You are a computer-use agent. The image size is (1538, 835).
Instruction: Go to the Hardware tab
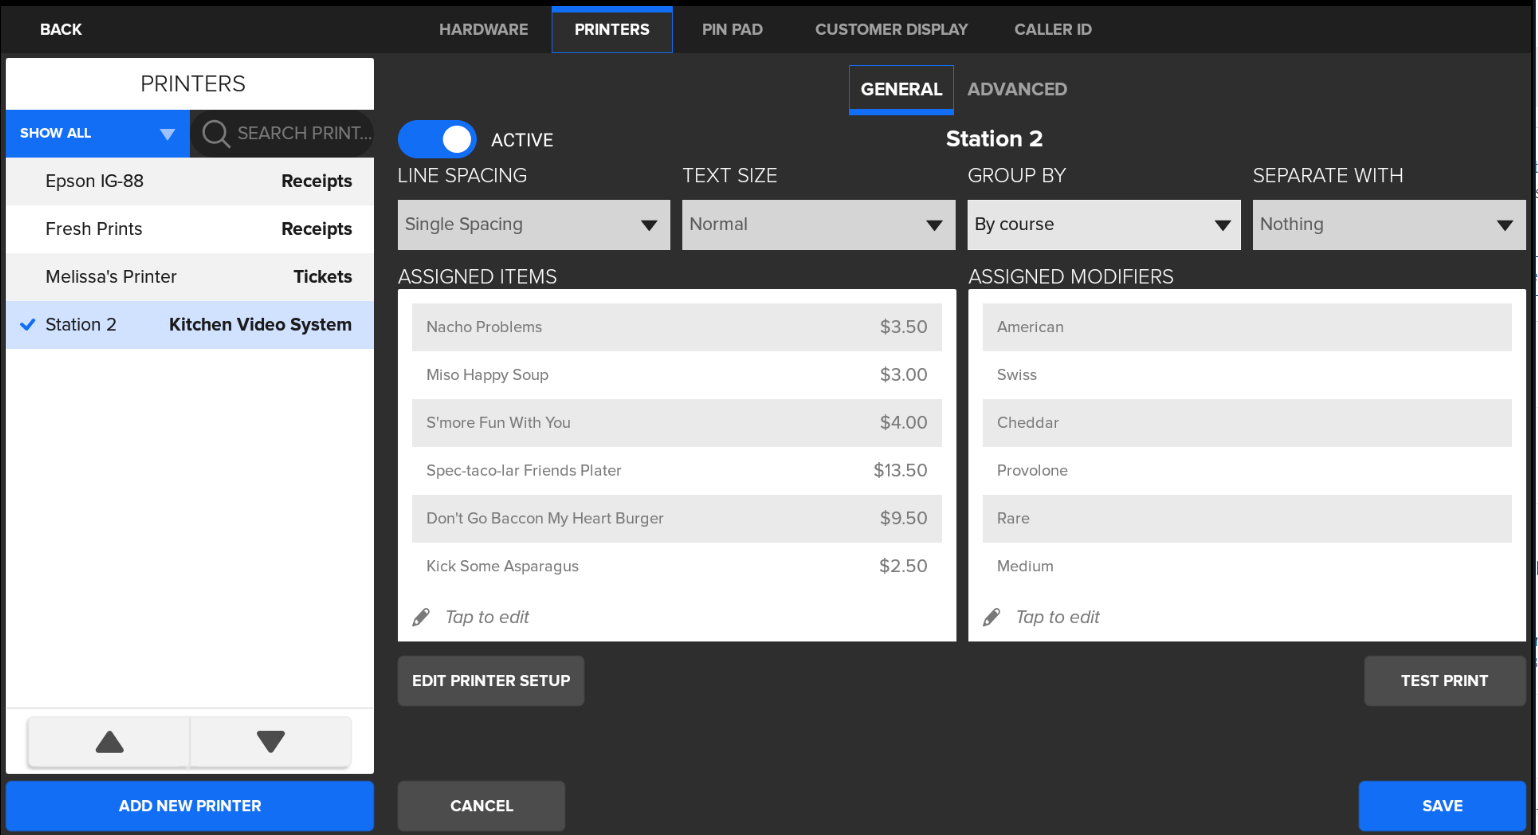pos(483,29)
